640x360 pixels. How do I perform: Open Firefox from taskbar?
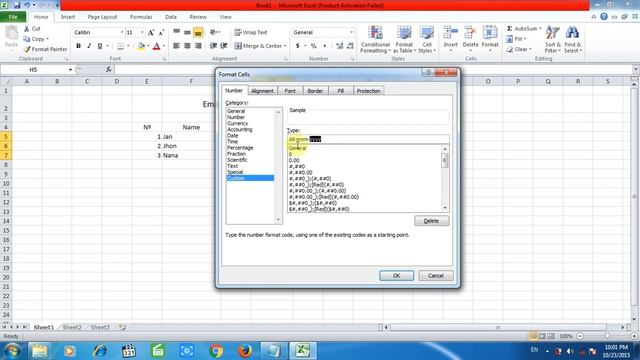[x=245, y=351]
